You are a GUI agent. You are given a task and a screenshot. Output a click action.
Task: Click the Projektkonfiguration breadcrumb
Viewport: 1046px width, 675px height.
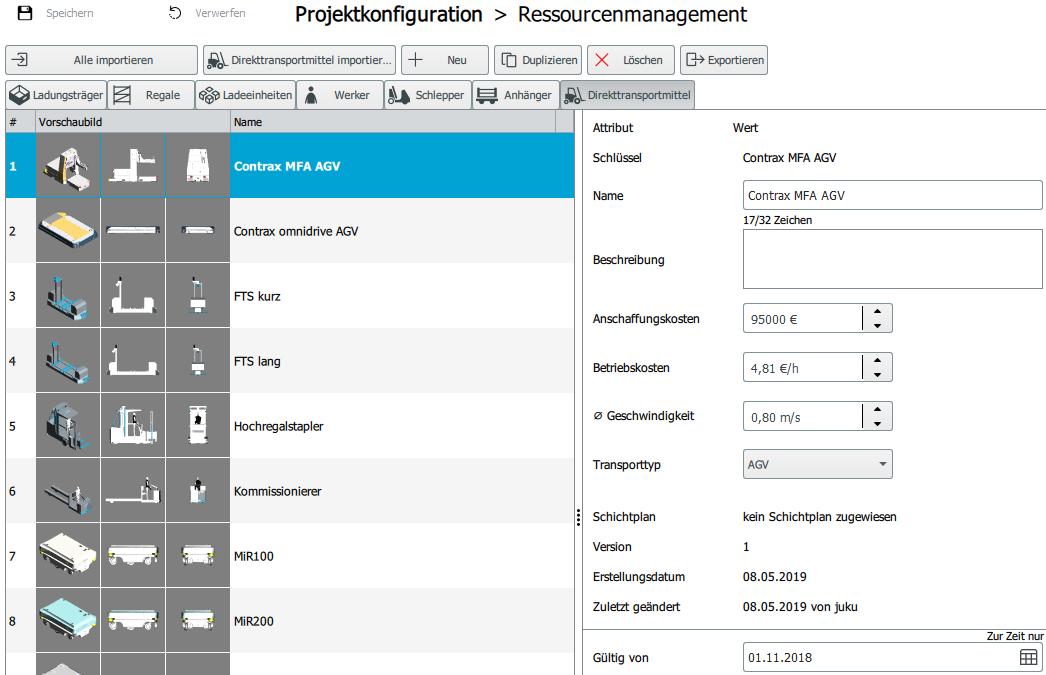[388, 14]
